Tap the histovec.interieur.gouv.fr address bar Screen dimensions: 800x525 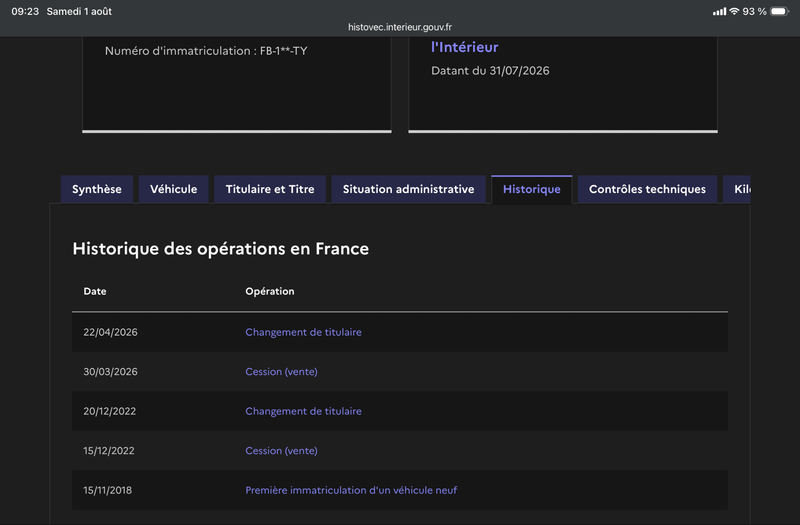pos(400,27)
